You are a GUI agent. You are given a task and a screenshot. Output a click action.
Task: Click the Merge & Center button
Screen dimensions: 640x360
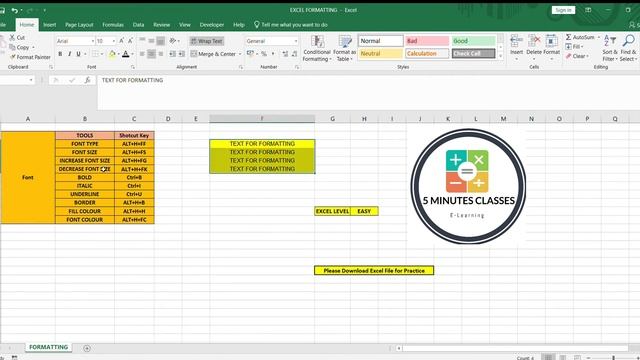coord(213,54)
